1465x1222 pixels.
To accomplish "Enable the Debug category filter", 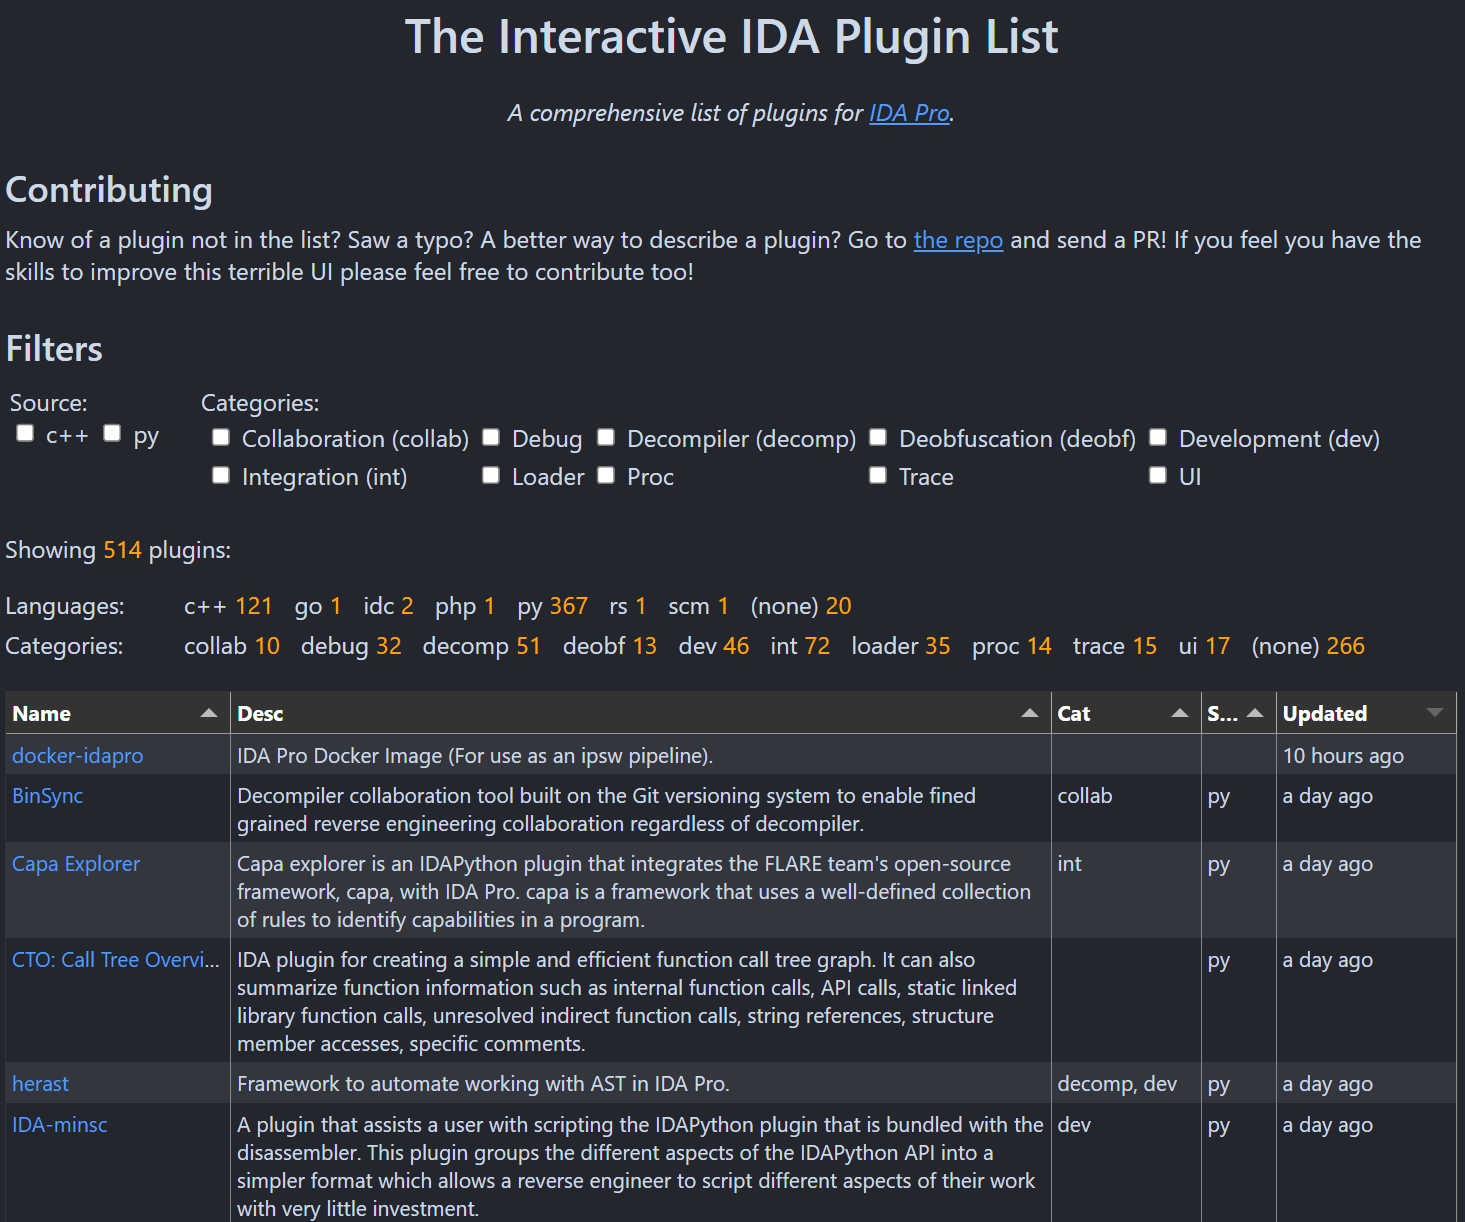I will click(491, 437).
